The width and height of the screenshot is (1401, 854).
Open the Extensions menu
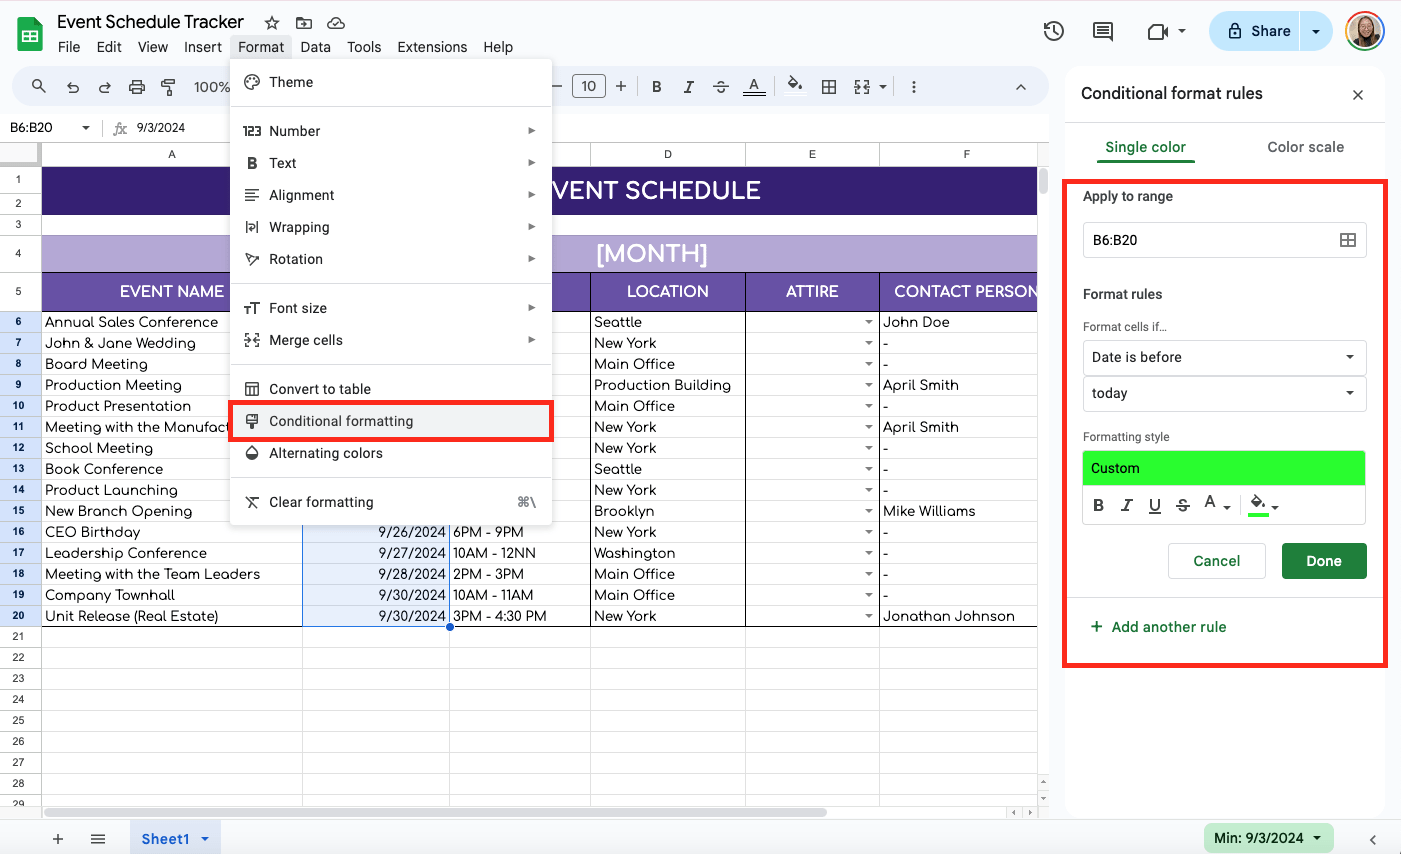point(432,47)
